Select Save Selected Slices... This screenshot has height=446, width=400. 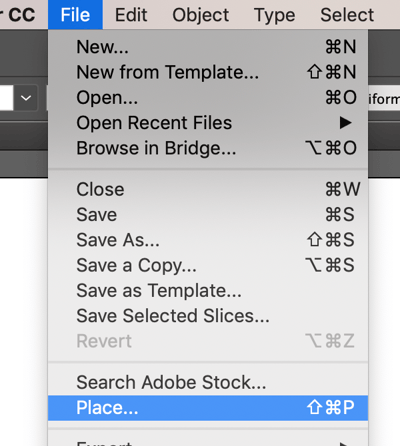point(208,316)
